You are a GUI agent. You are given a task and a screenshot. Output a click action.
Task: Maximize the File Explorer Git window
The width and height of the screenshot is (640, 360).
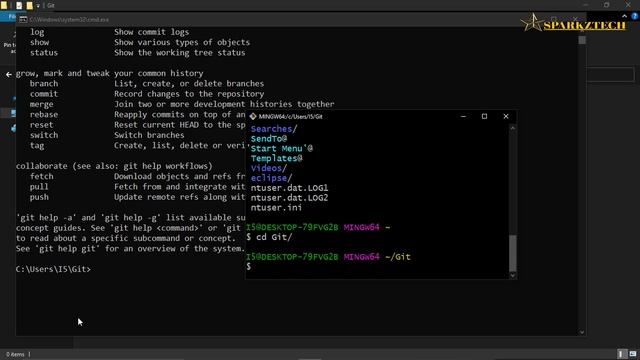607,5
